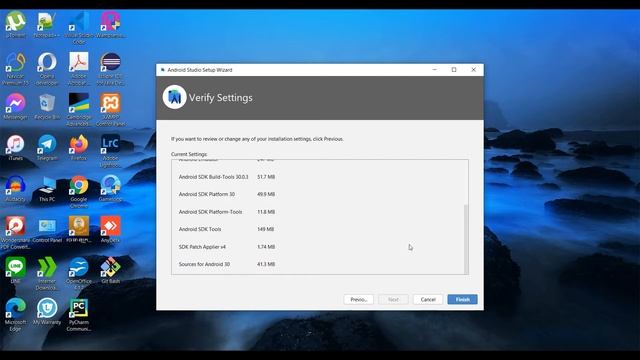Open Eclipse IDE desktop shortcut

coord(111,69)
